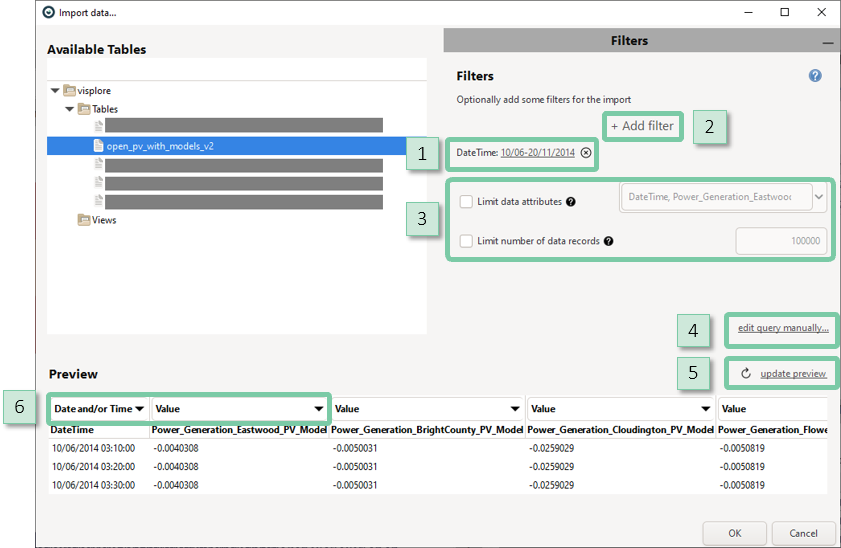Edit the DateTime 10/06-20/11/2014 filter range link
841x548 pixels.
point(537,153)
